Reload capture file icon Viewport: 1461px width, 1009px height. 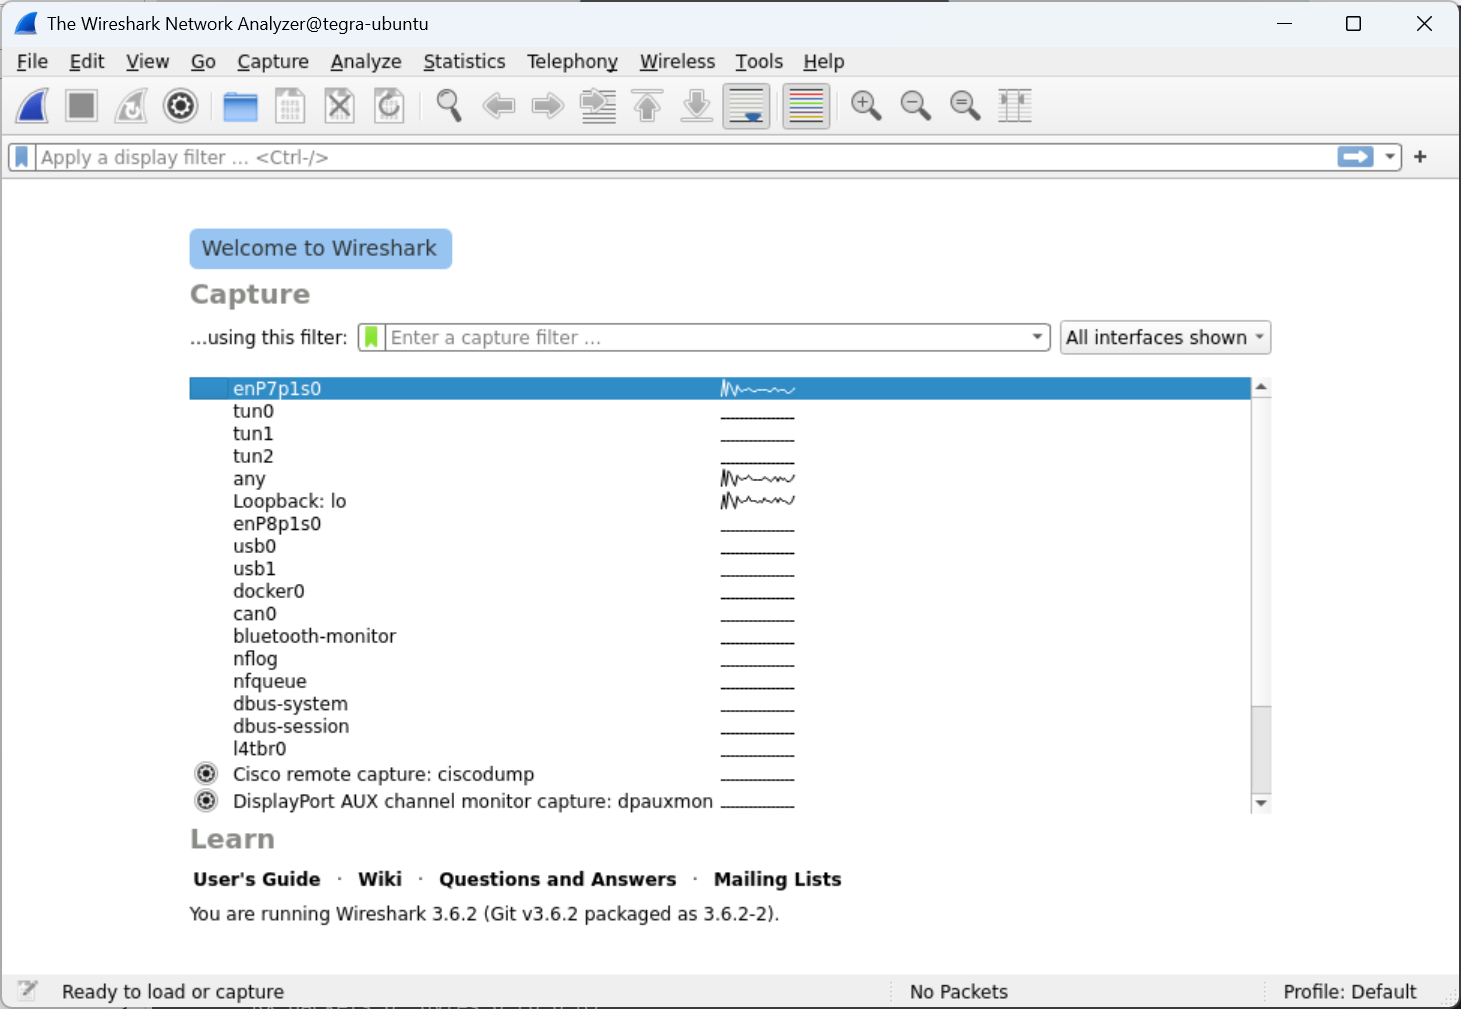click(389, 105)
